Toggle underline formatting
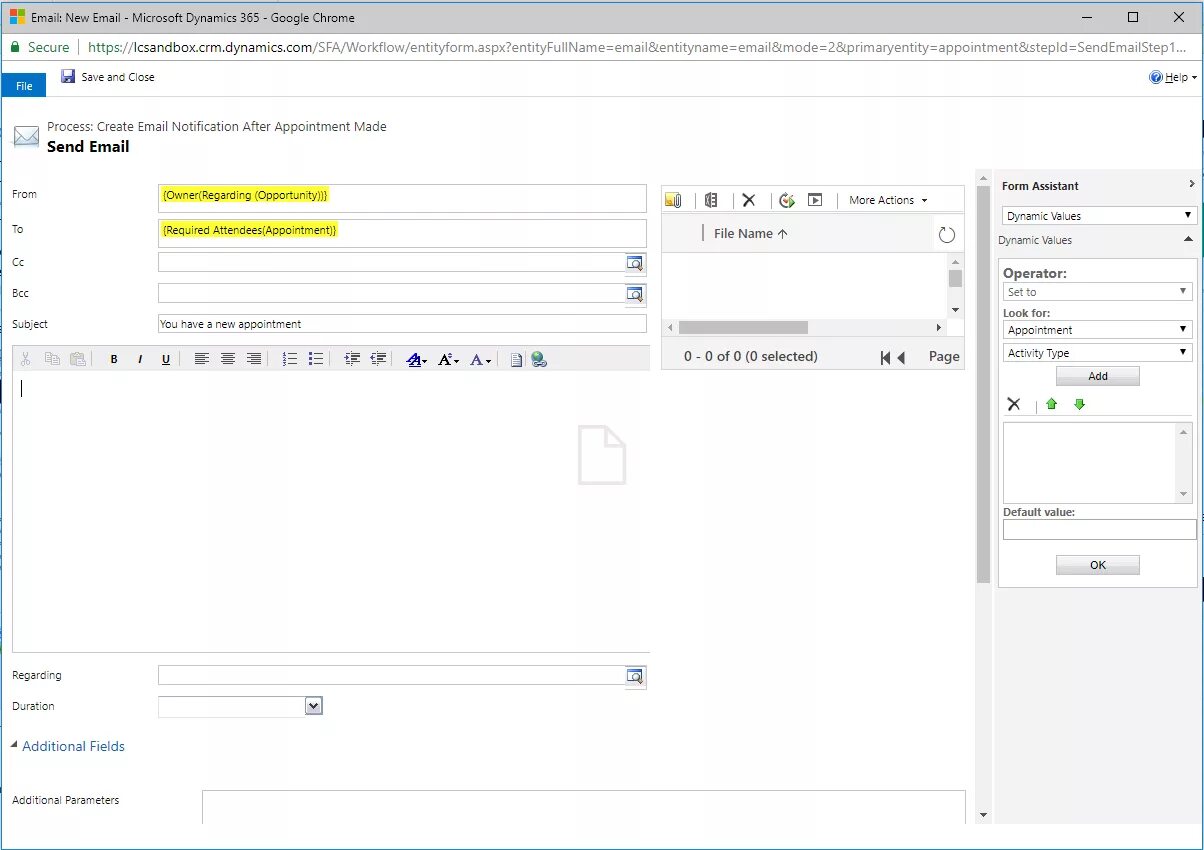The image size is (1204, 850). click(x=166, y=359)
